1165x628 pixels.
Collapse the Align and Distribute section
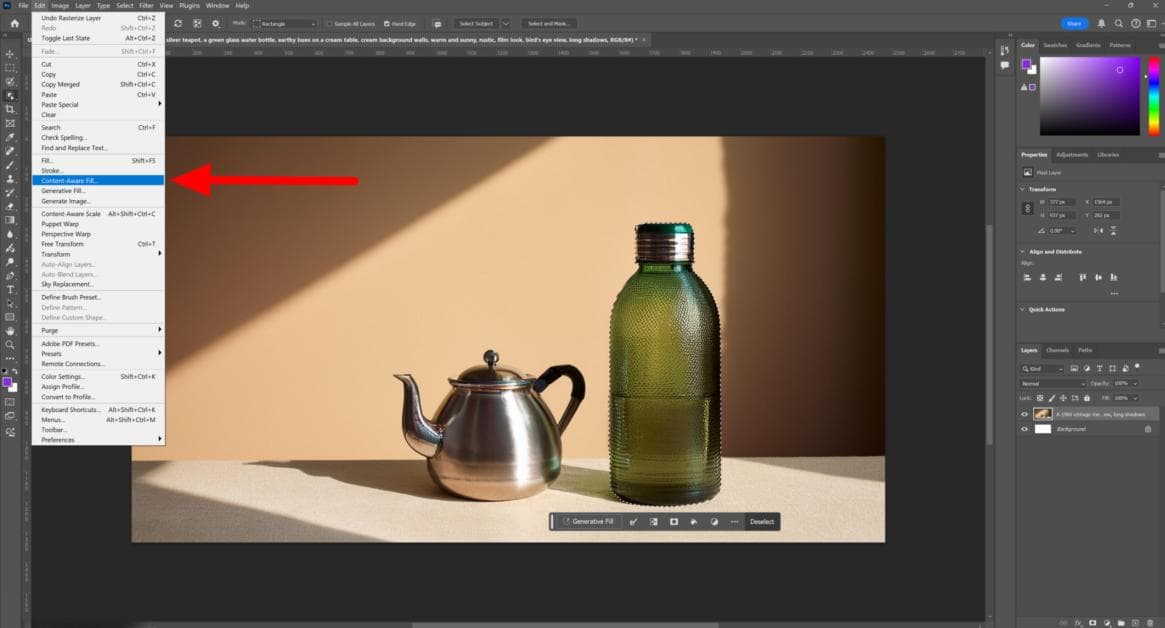(x=1023, y=252)
